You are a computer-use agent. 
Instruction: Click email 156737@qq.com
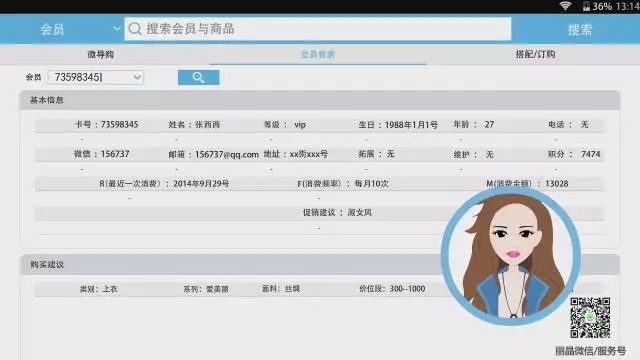tap(227, 155)
